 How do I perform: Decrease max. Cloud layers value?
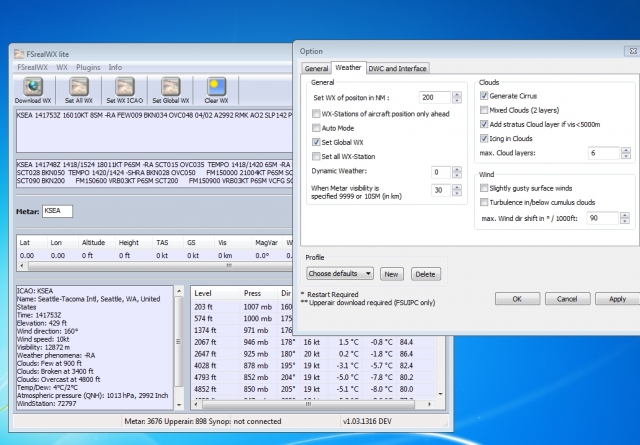click(626, 156)
